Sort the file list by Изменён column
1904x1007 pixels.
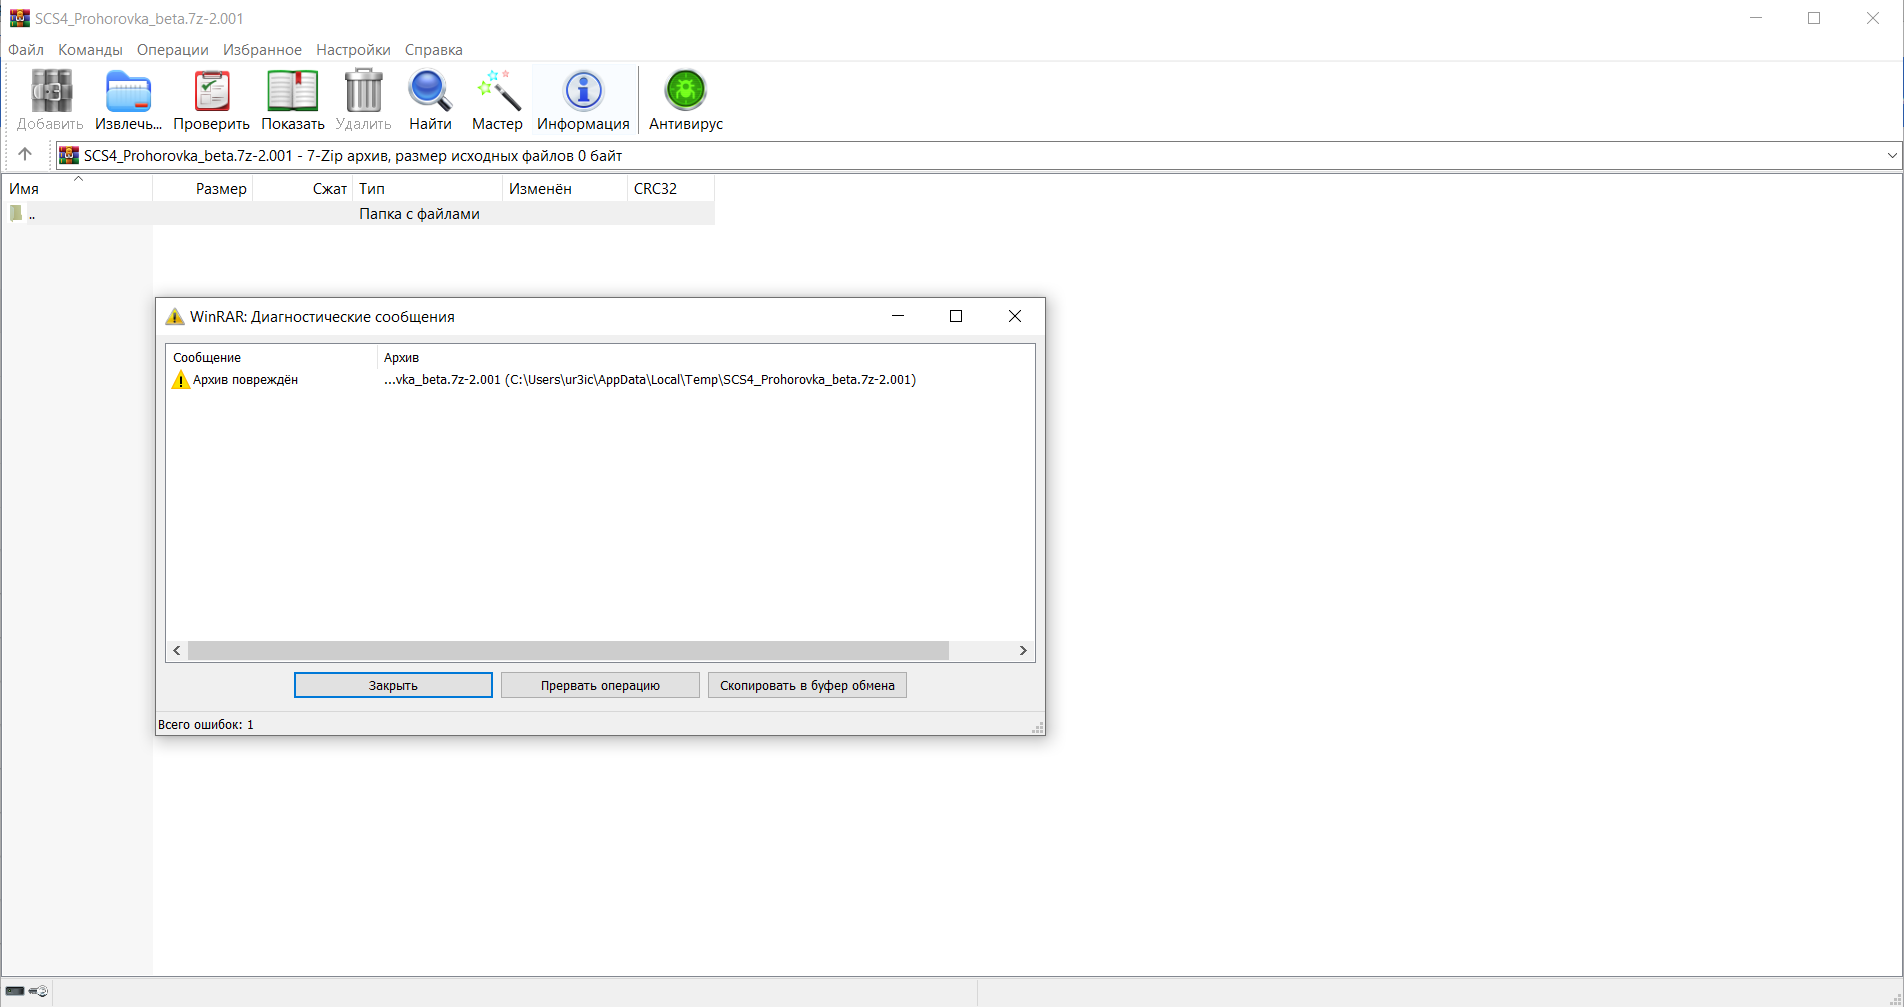coord(564,188)
